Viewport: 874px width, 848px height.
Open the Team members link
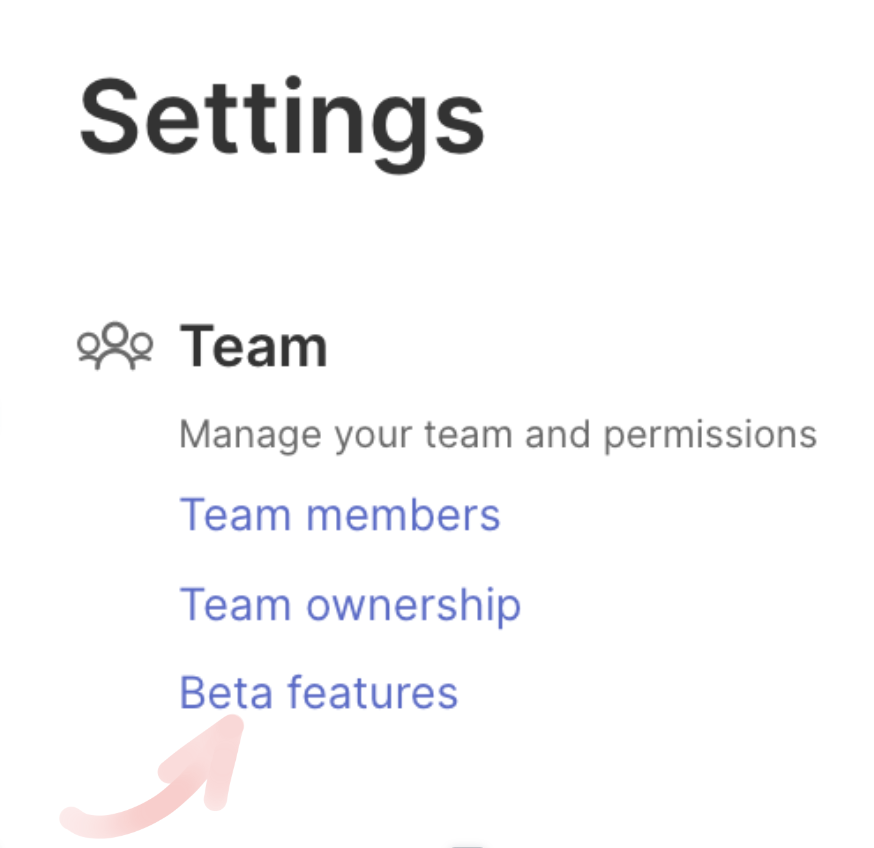[x=339, y=516]
